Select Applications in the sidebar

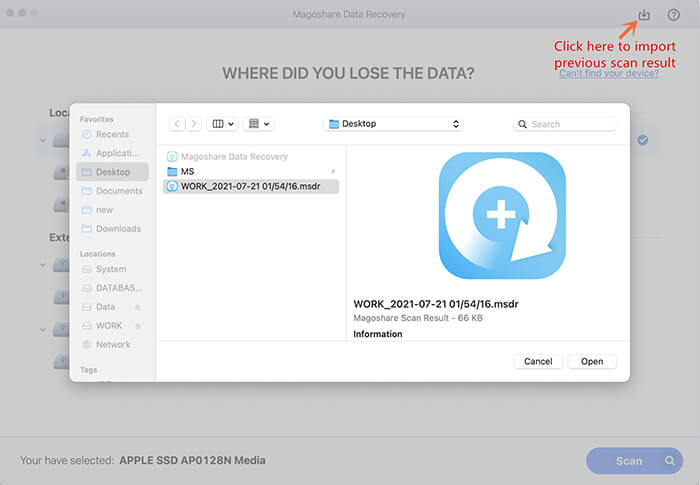(x=112, y=153)
